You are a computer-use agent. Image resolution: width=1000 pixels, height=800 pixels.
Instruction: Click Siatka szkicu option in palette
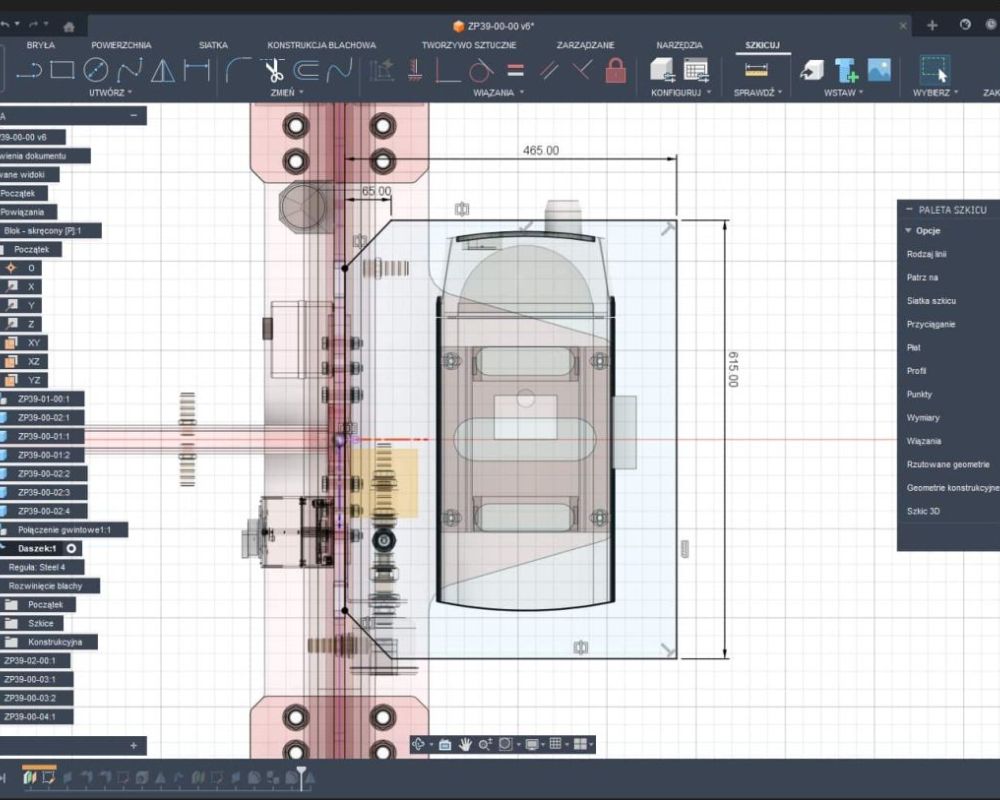point(930,301)
